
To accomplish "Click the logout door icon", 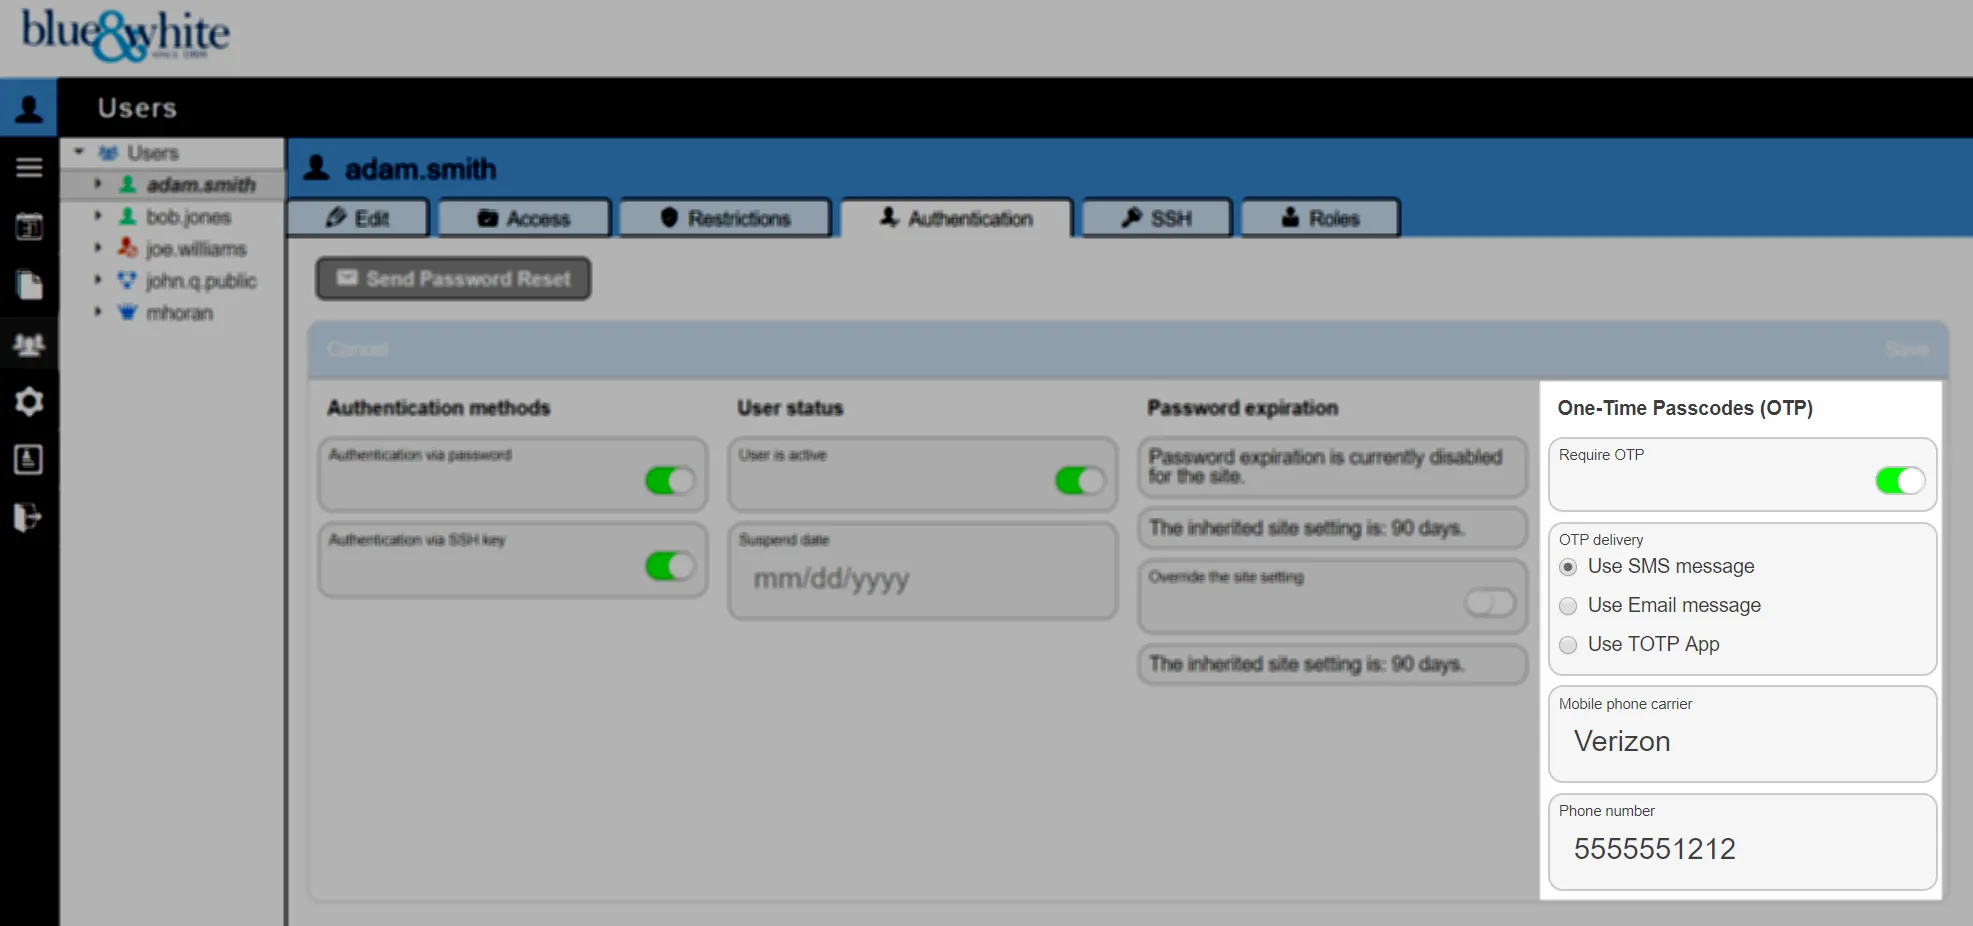I will [x=29, y=517].
